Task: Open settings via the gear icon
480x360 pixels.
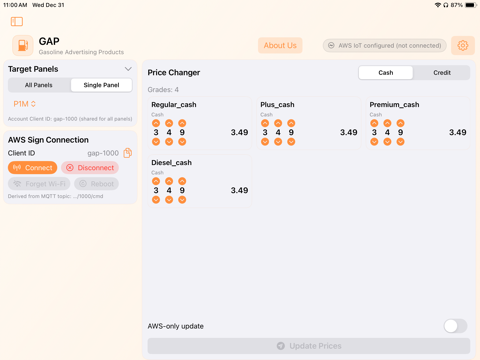Action: [463, 45]
